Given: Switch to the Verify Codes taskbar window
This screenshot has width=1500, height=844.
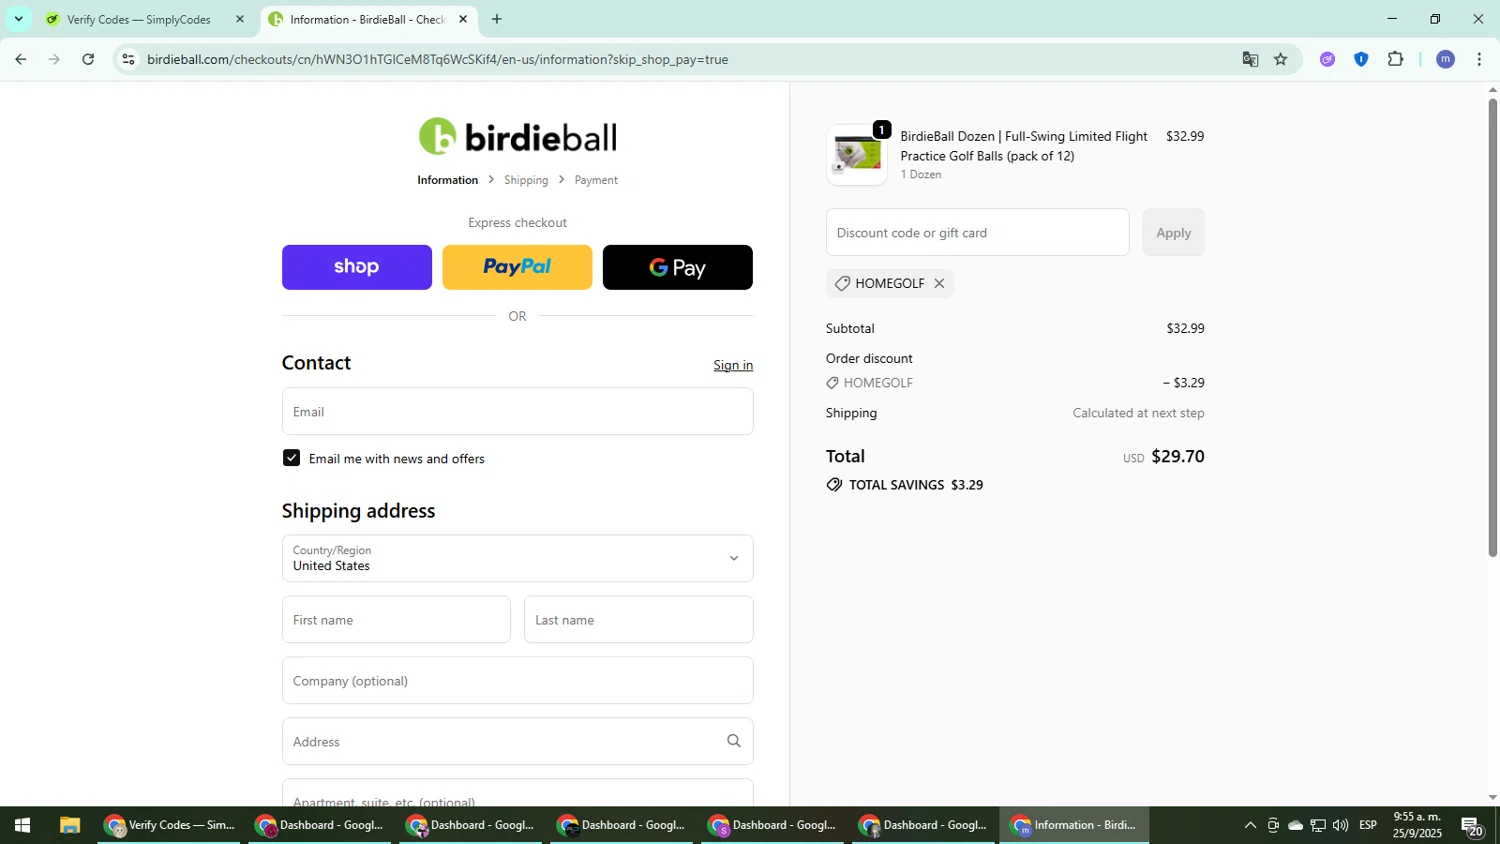Looking at the screenshot, I should tap(170, 825).
